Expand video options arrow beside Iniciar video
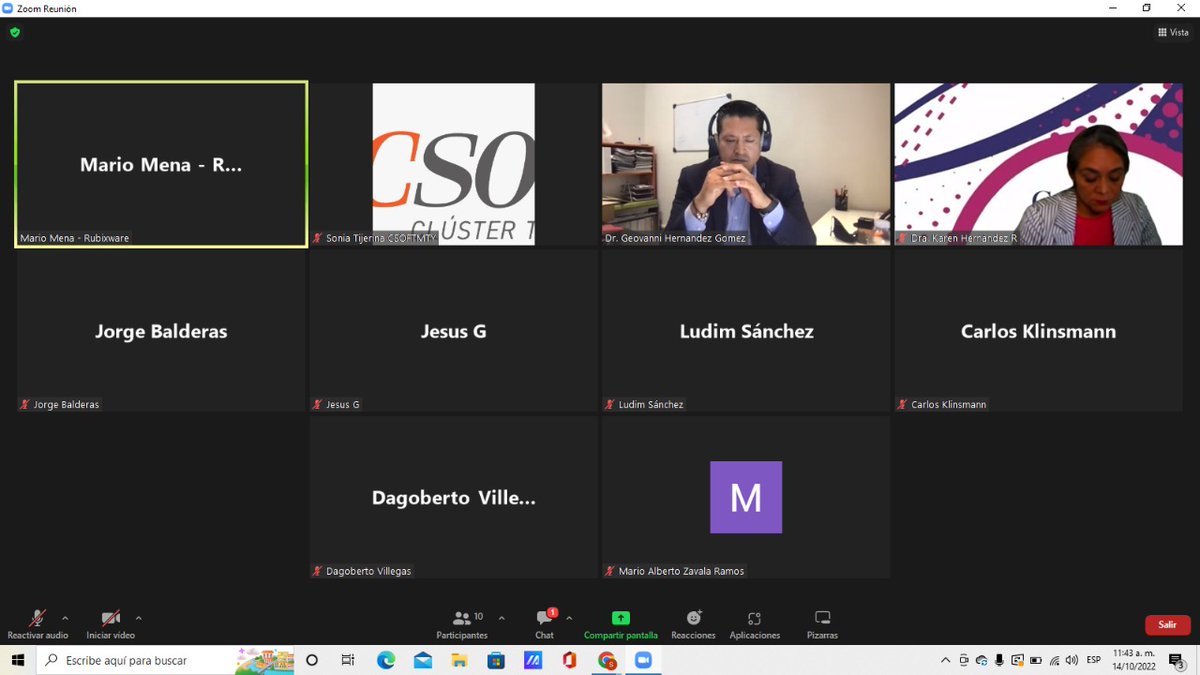1200x675 pixels. [138, 618]
